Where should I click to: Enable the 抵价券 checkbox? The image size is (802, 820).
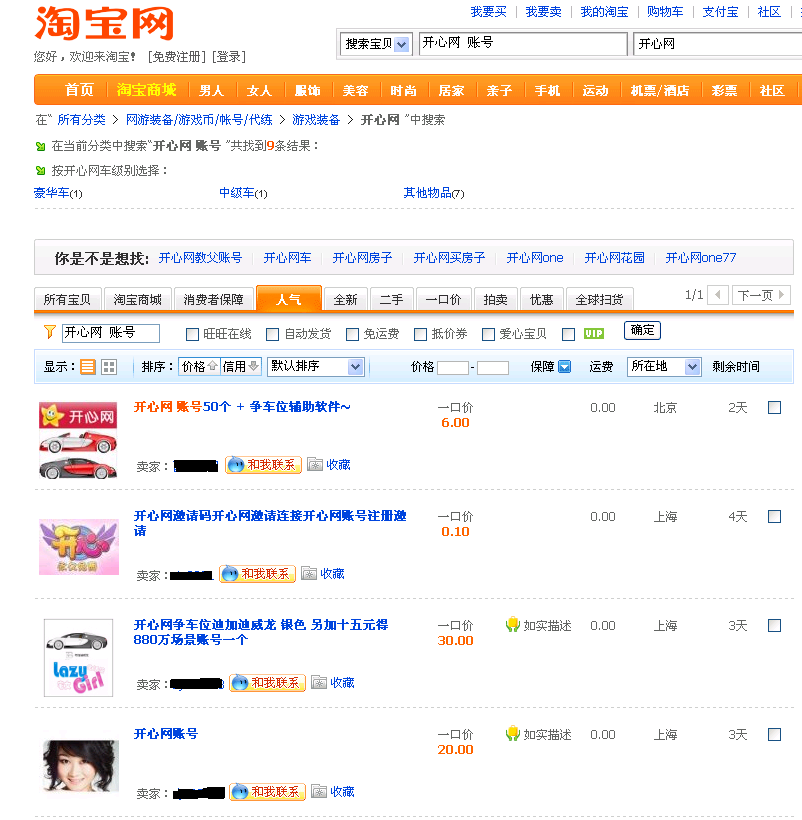tap(420, 334)
